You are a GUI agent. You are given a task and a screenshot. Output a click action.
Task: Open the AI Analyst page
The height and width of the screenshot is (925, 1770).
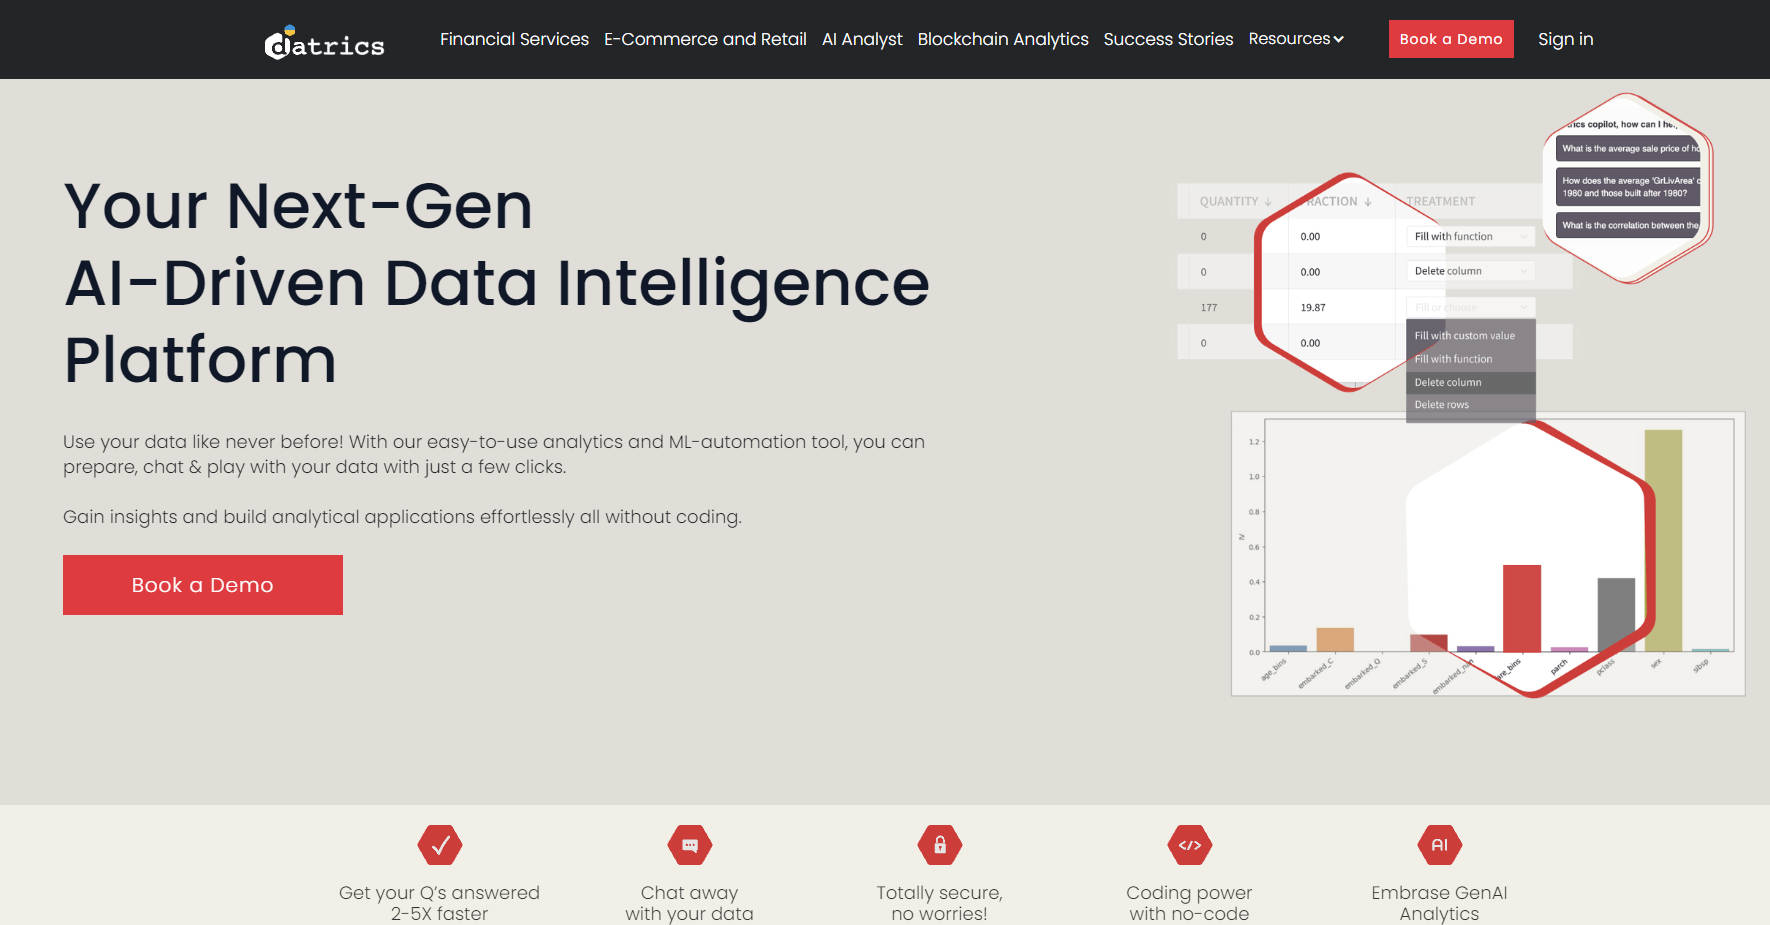click(x=862, y=39)
